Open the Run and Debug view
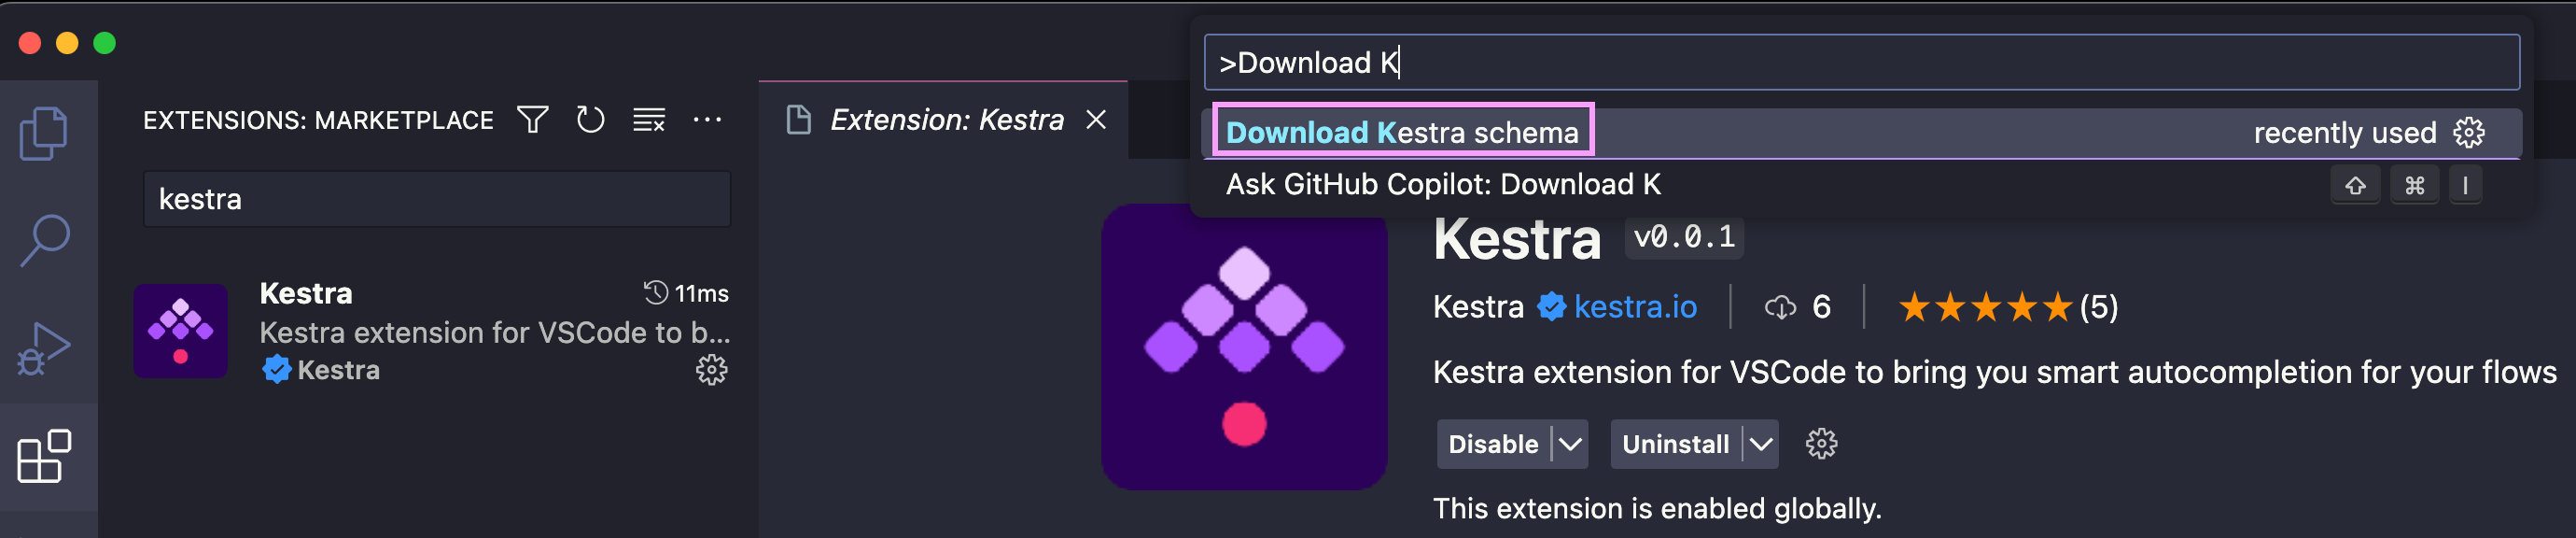The image size is (2576, 538). click(x=45, y=345)
